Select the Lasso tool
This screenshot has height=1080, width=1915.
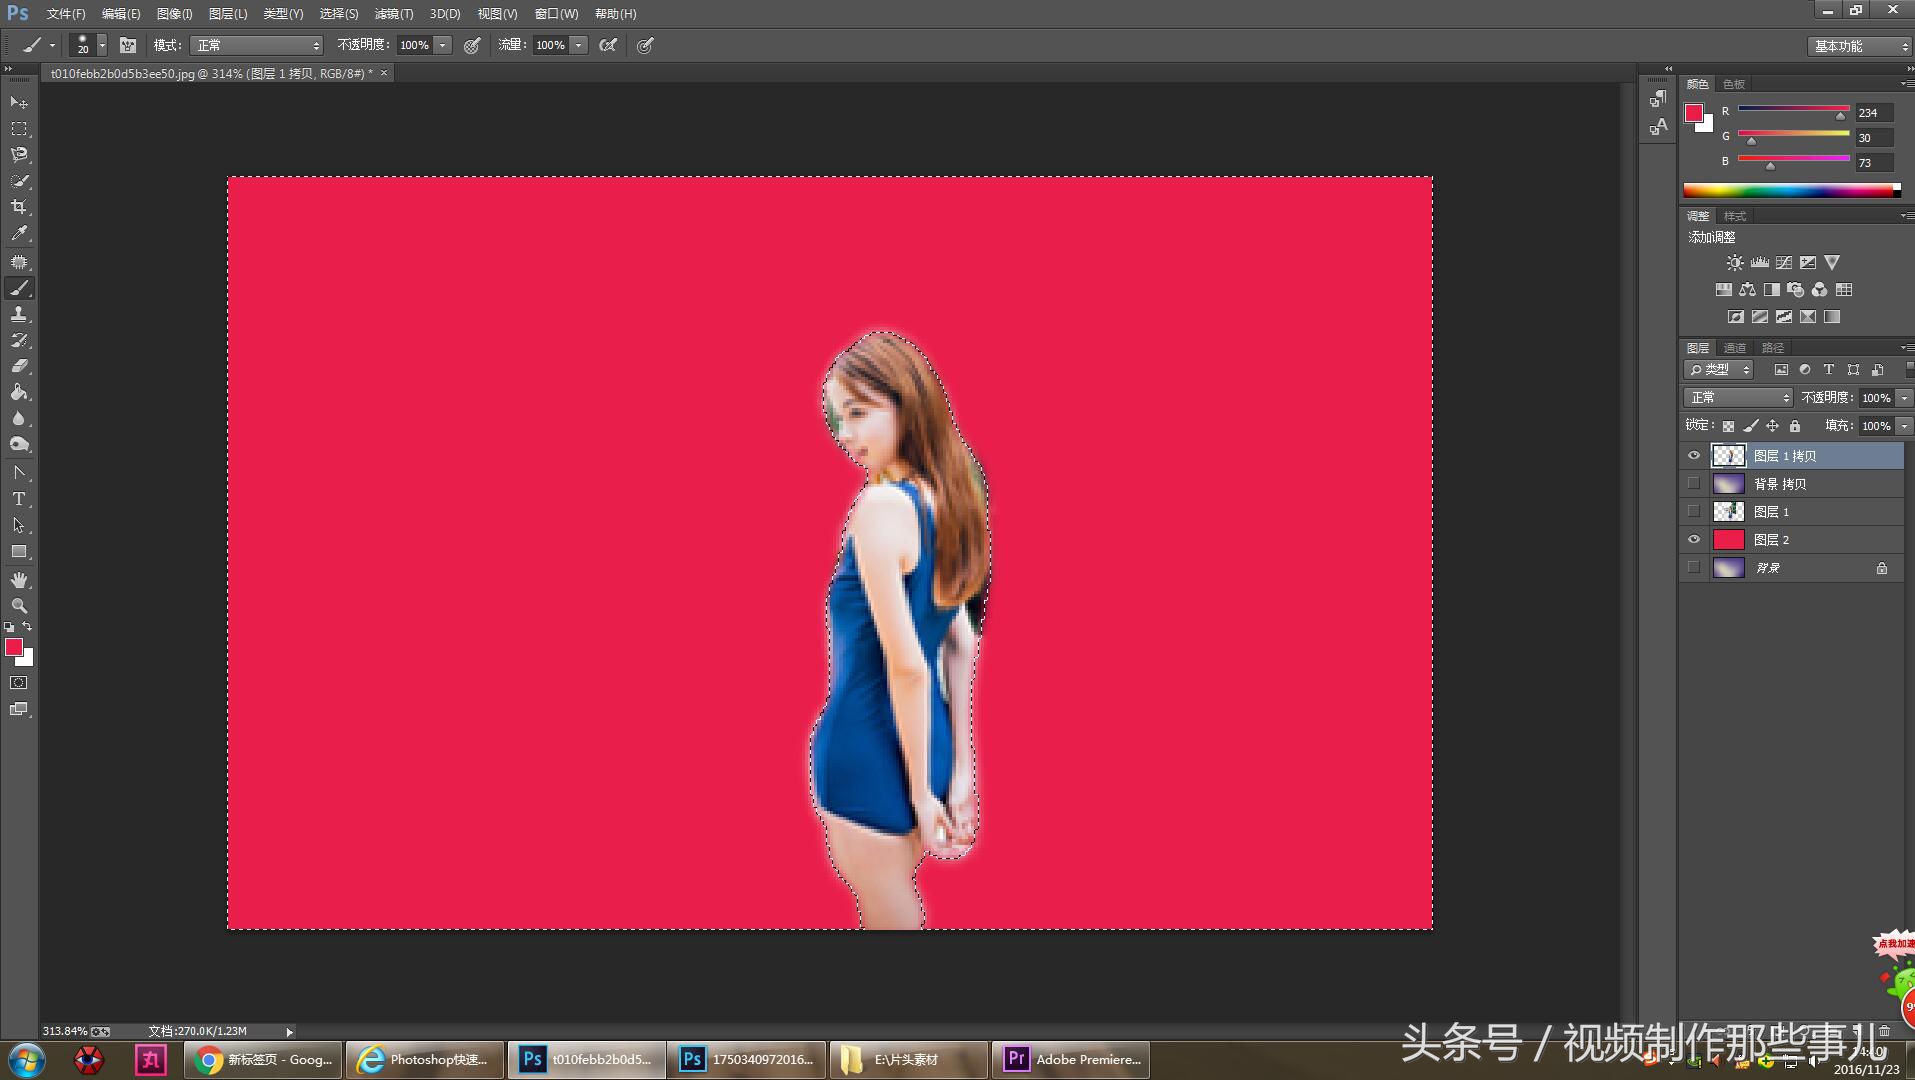[x=19, y=155]
